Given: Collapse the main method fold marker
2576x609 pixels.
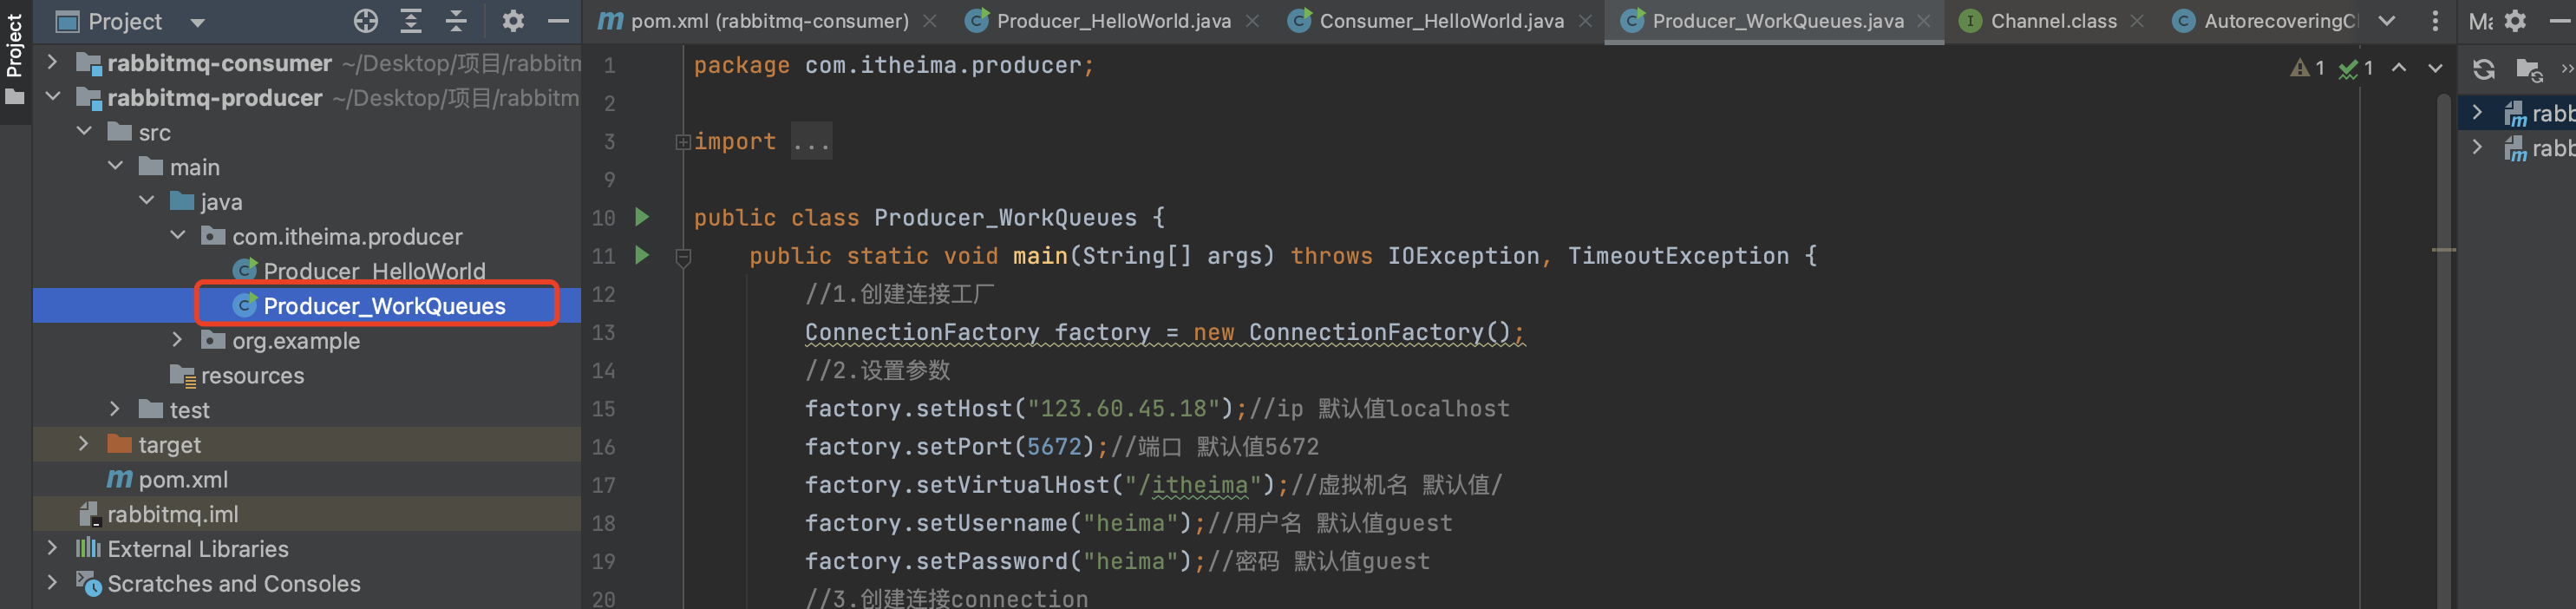Looking at the screenshot, I should coord(683,257).
